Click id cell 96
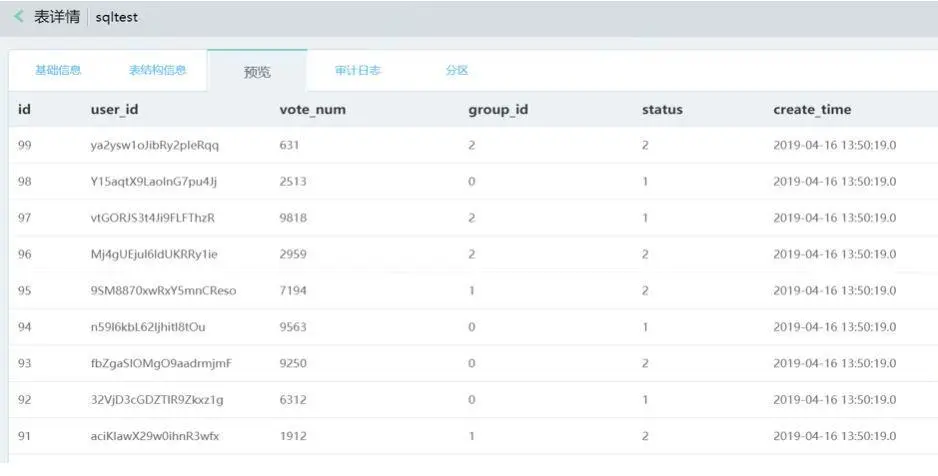The width and height of the screenshot is (938, 476). [x=25, y=254]
